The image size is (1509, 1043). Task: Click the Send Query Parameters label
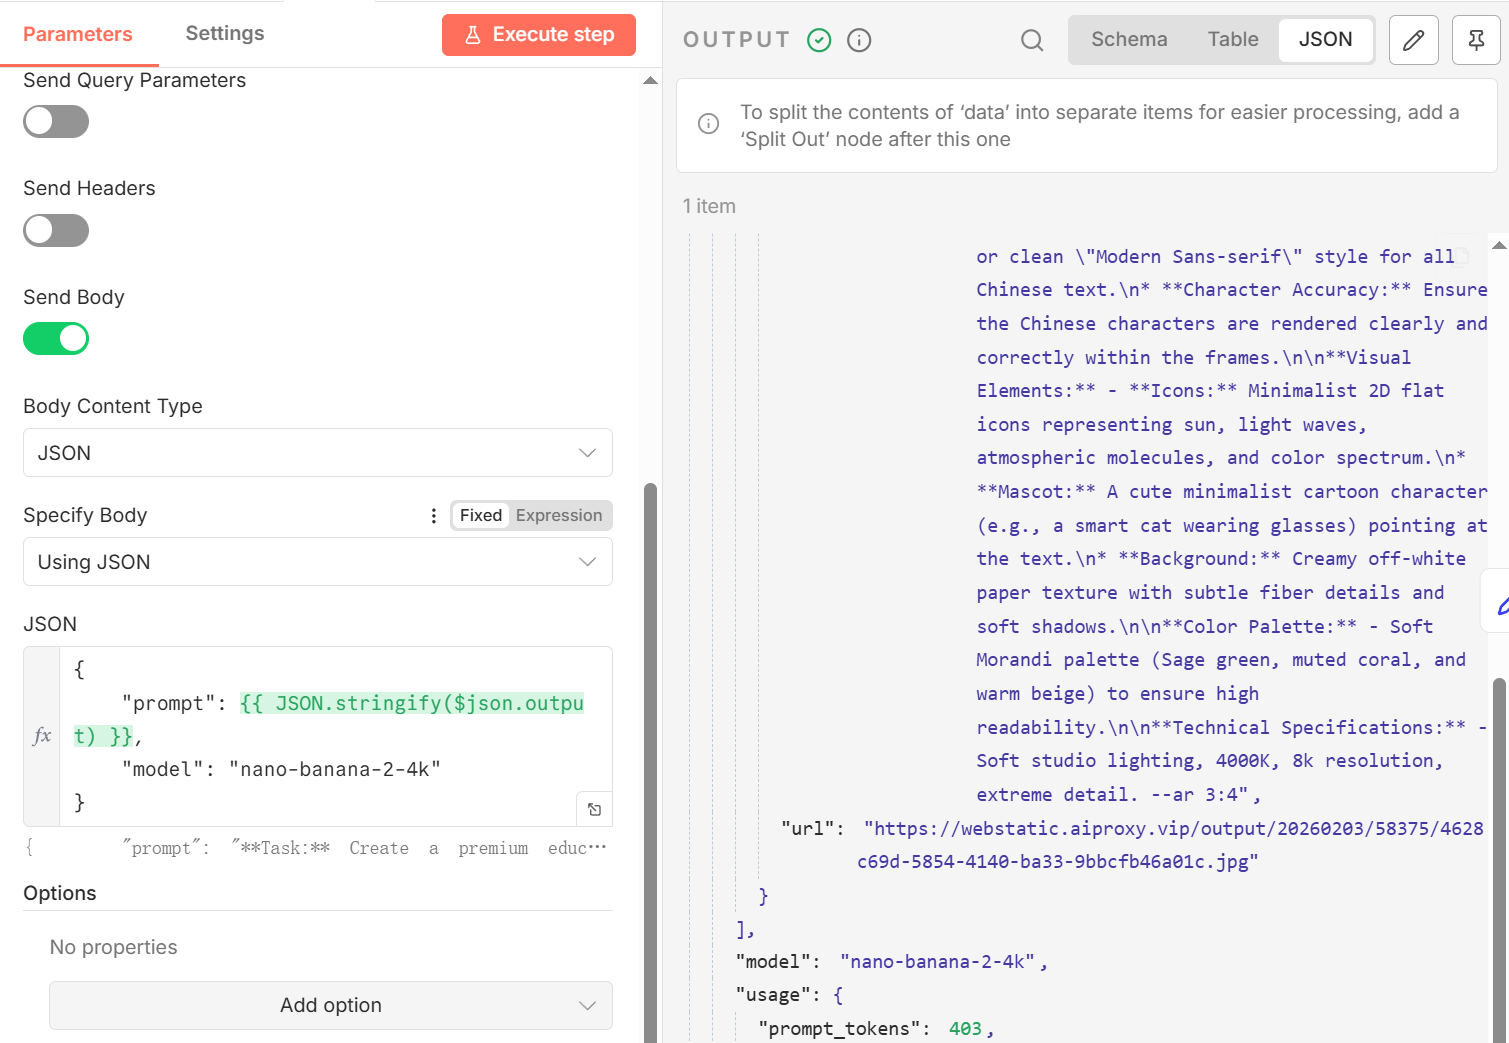pyautogui.click(x=134, y=80)
